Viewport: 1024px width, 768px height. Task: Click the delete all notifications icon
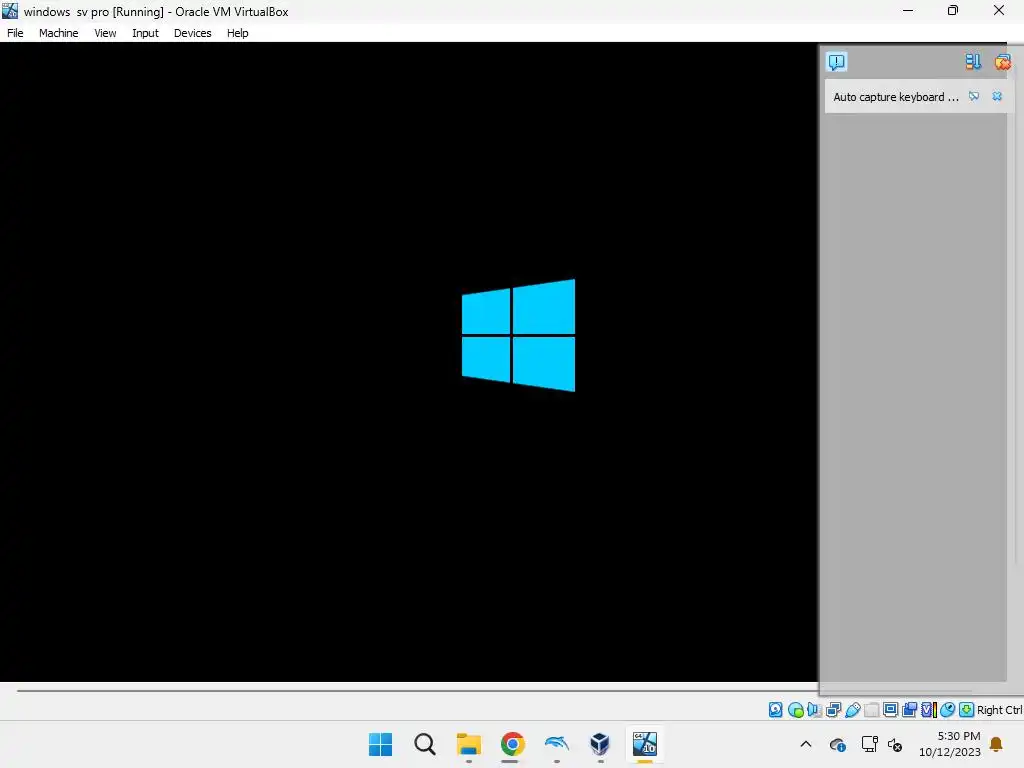coord(1002,61)
